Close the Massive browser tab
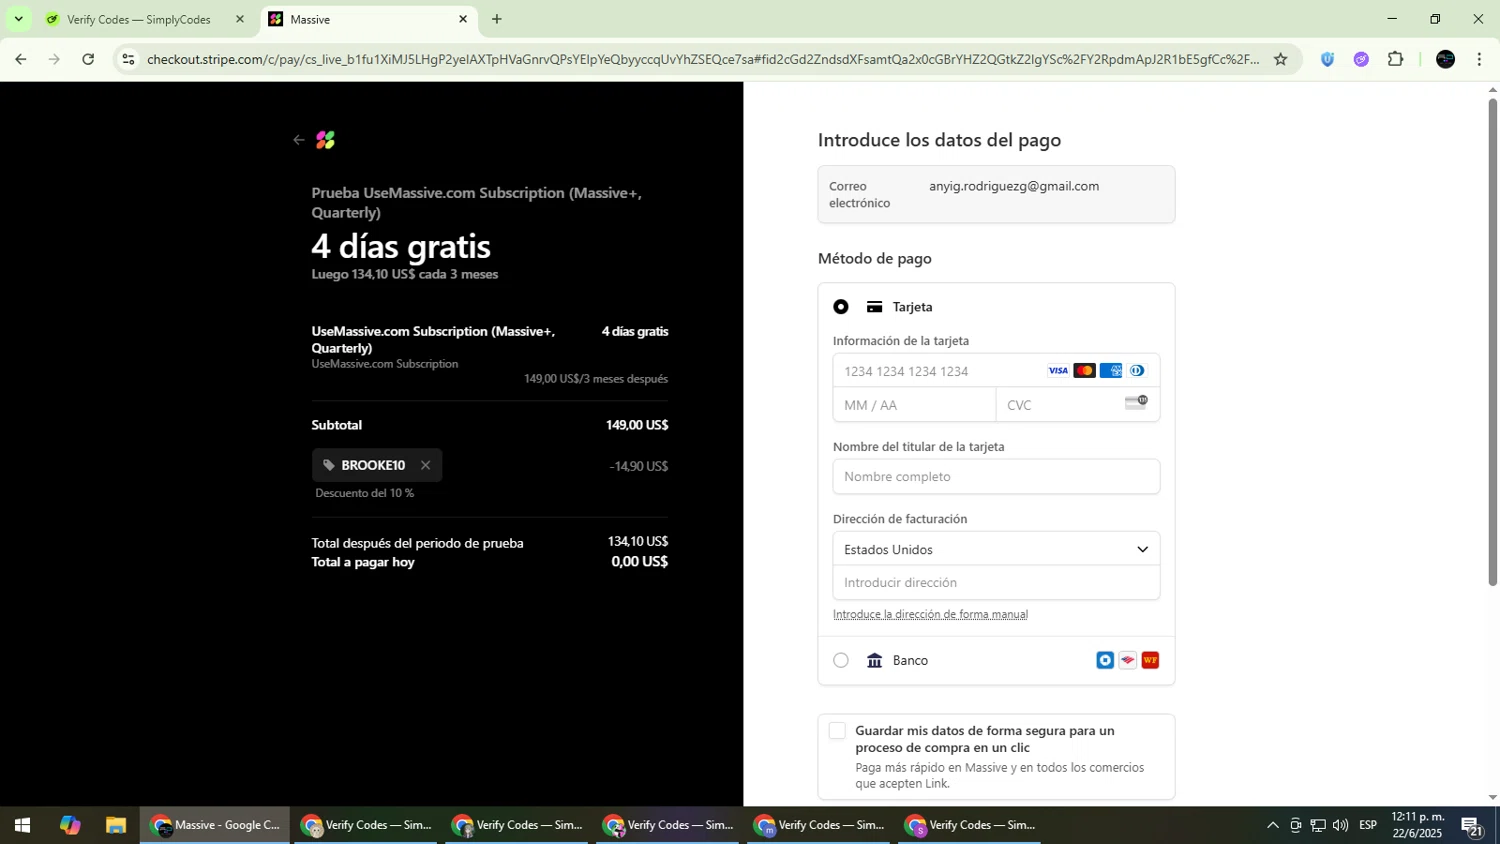Screen dimensions: 1500x844 (x=463, y=19)
